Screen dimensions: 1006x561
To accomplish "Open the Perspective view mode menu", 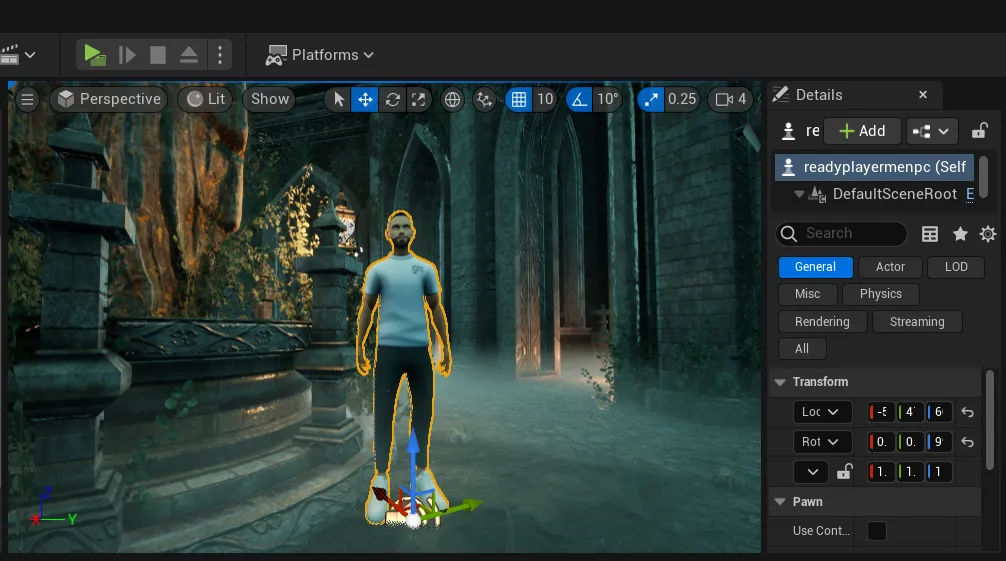I will coord(109,99).
